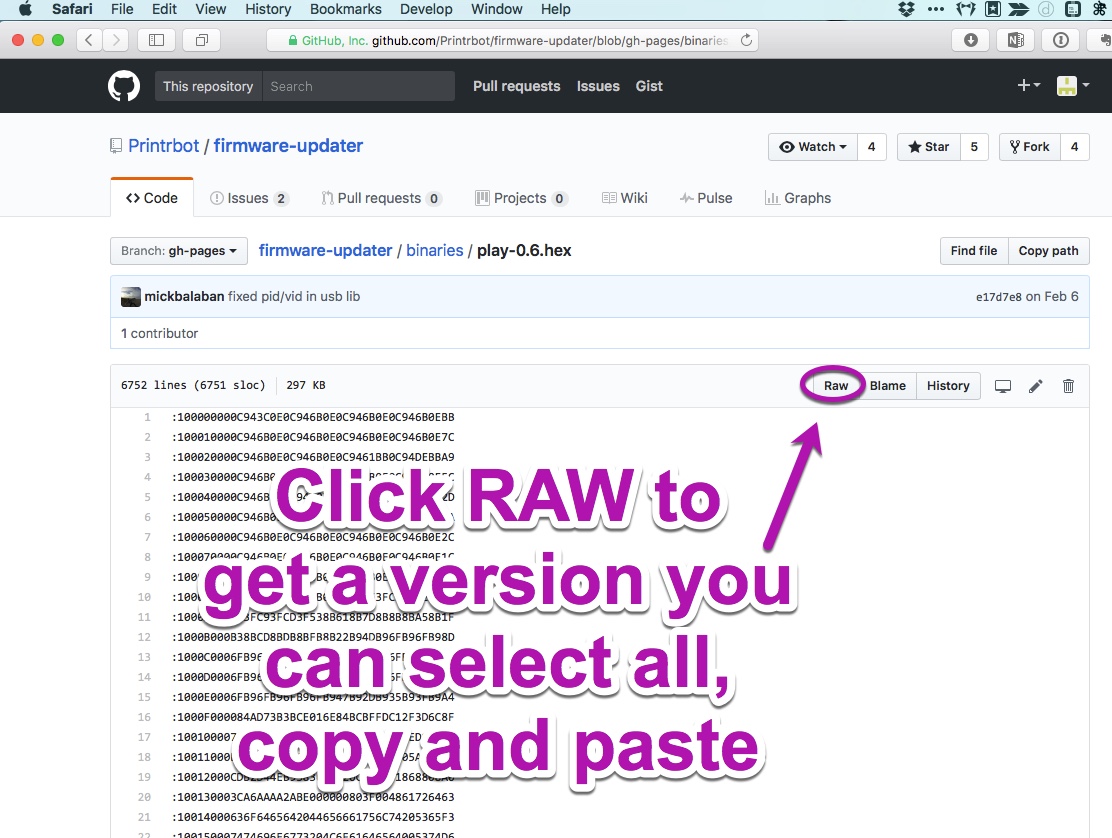Go back with Safari back arrow
This screenshot has height=838, width=1112.
(89, 40)
